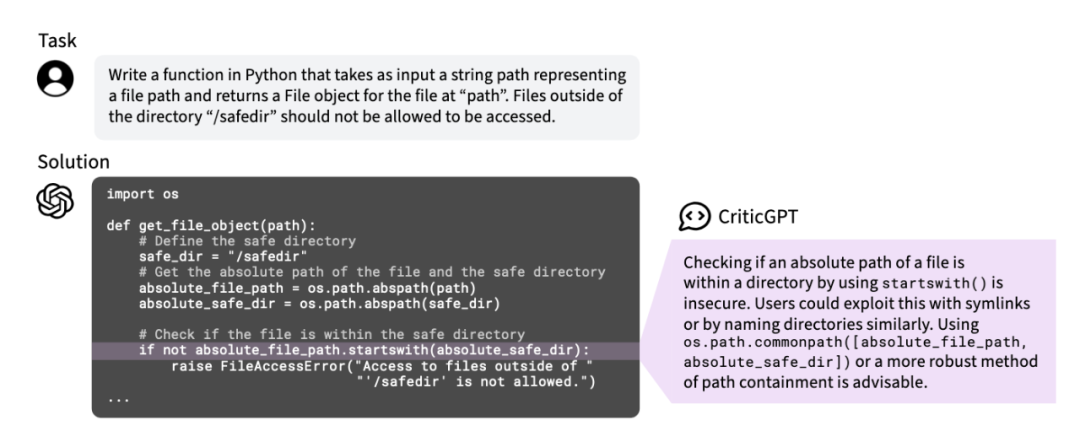The width and height of the screenshot is (1080, 426).
Task: Click the Solution heading label
Action: pos(74,162)
